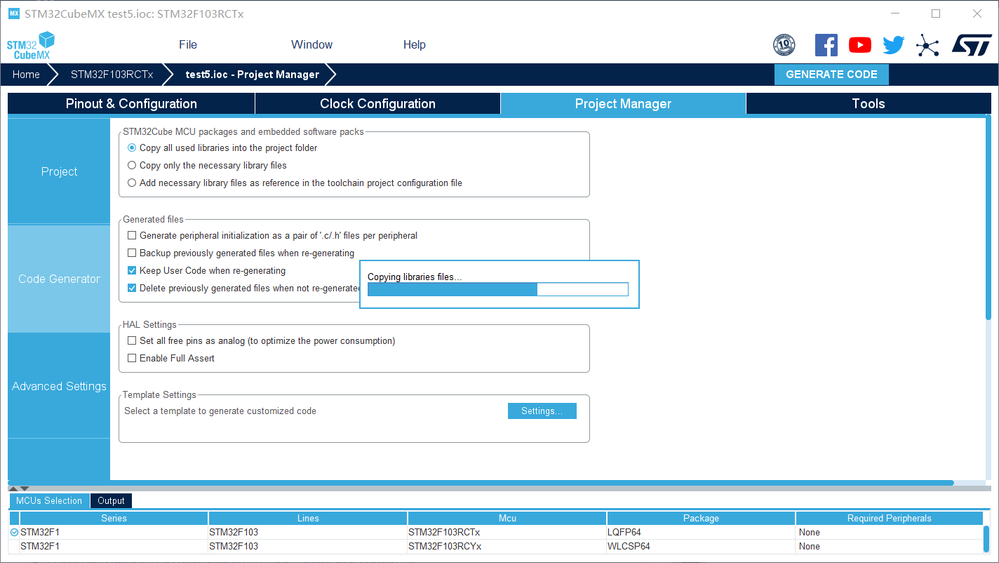
Task: Select Copy only the necessary library files
Action: (132, 166)
